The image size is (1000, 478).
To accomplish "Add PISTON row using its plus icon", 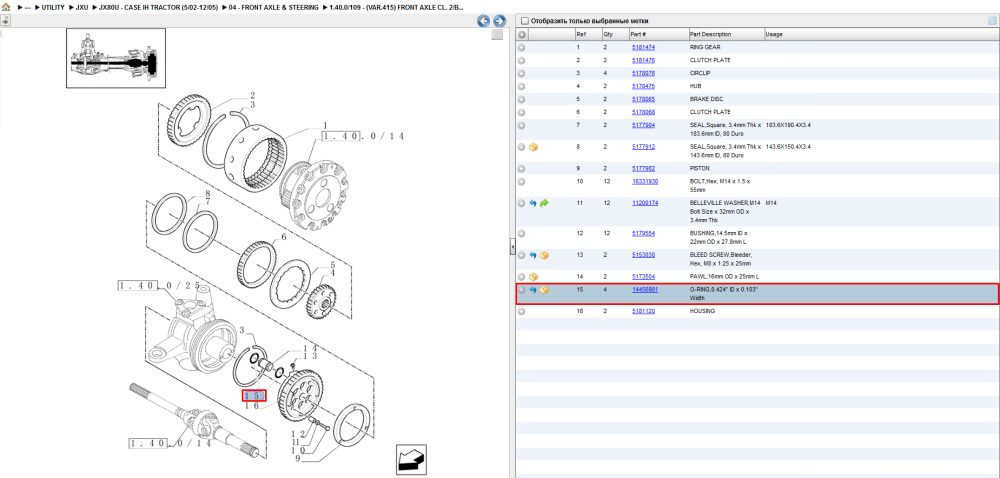I will (x=521, y=169).
